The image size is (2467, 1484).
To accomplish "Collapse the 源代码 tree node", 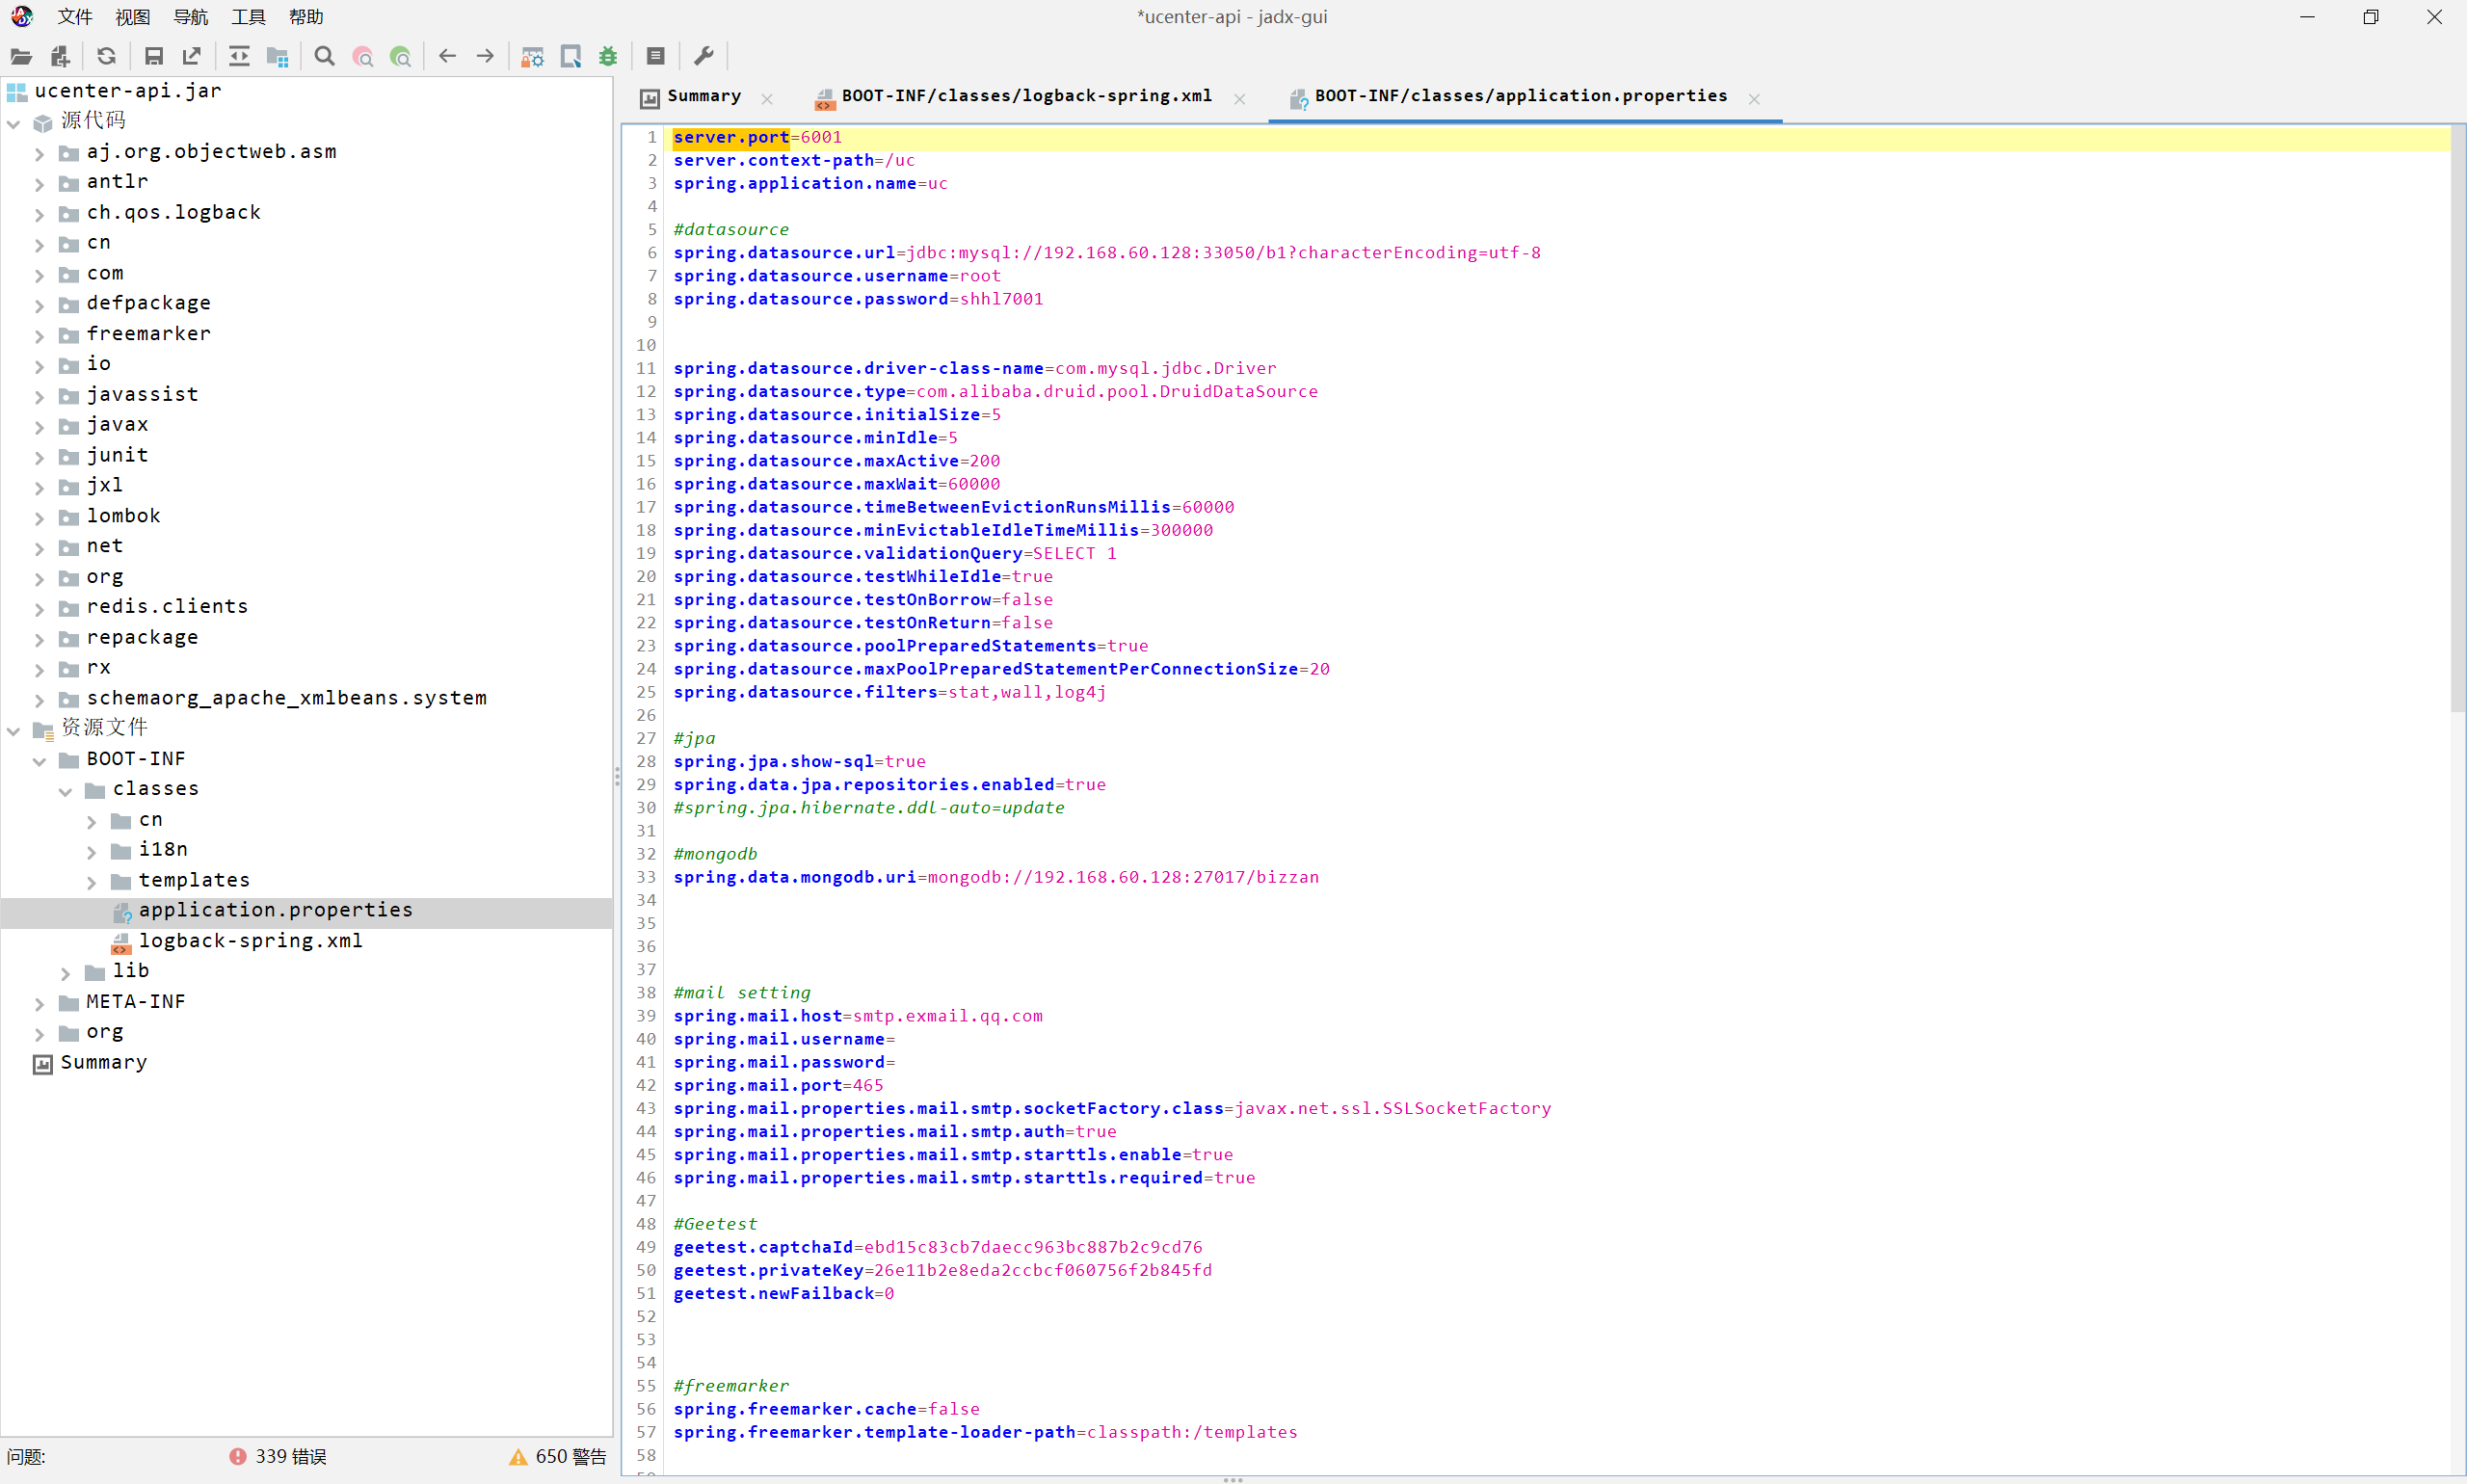I will [x=14, y=123].
